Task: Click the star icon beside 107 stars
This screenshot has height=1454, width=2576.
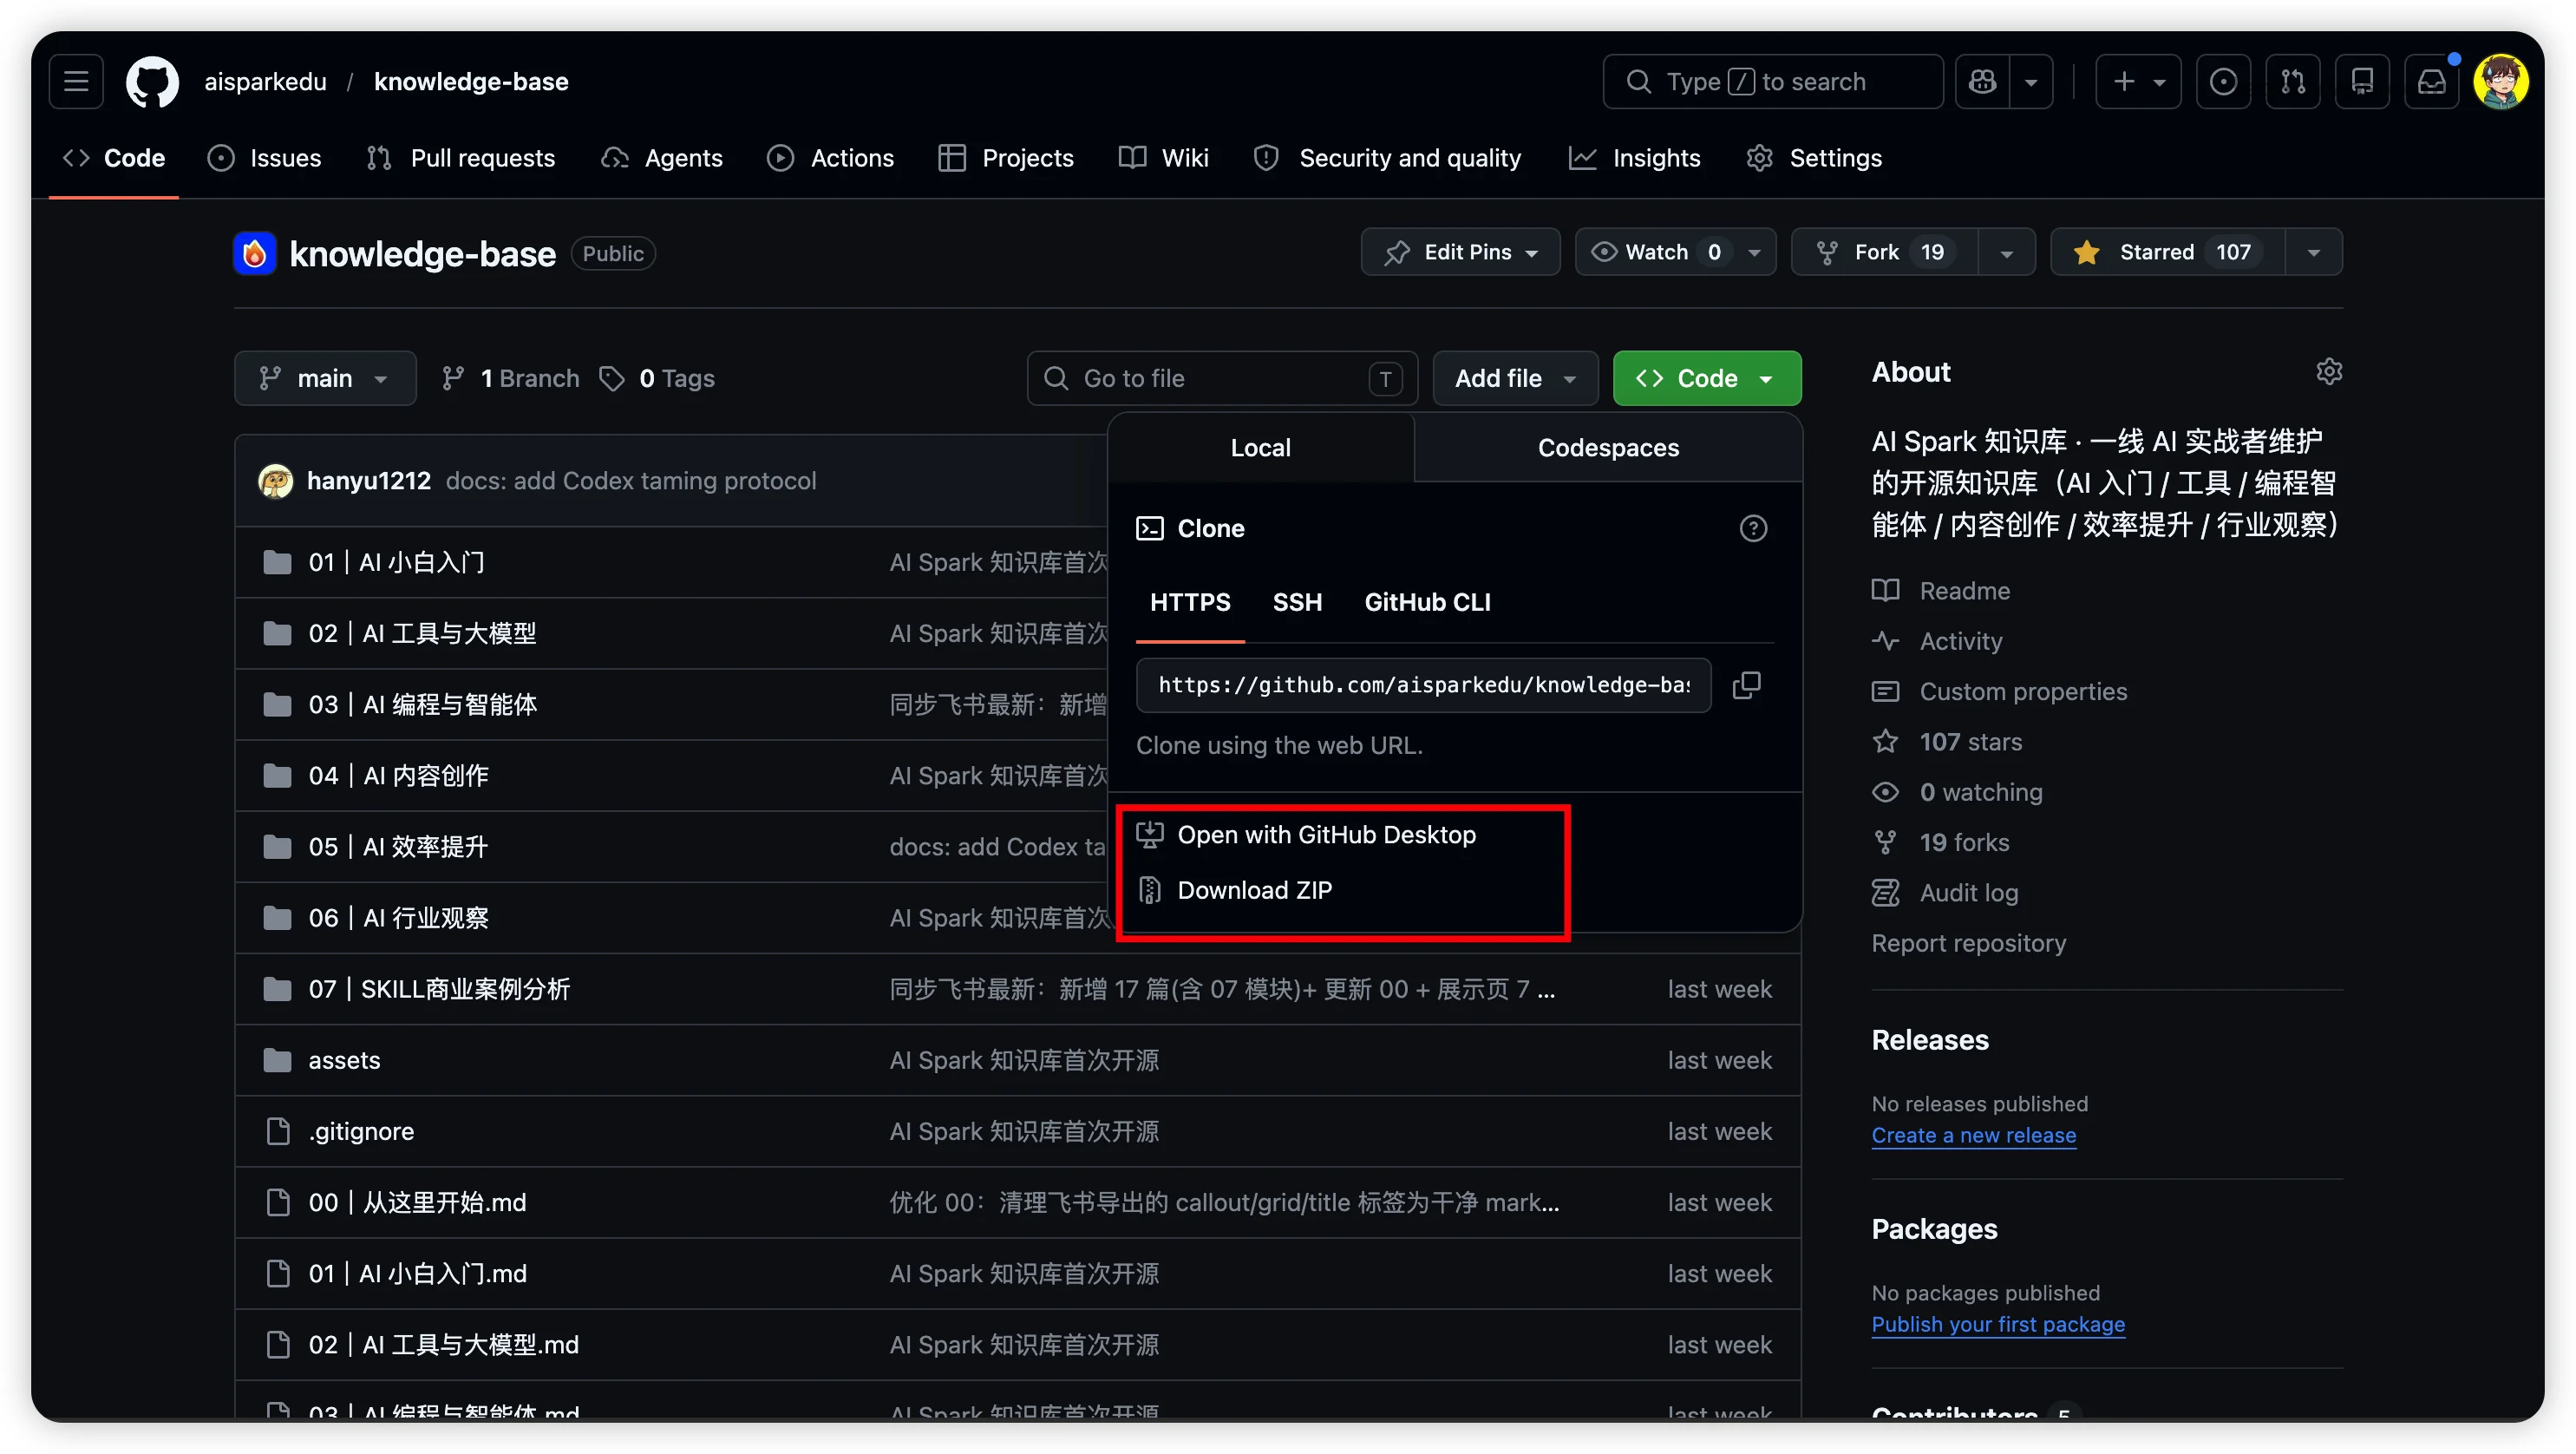Action: 1885,742
